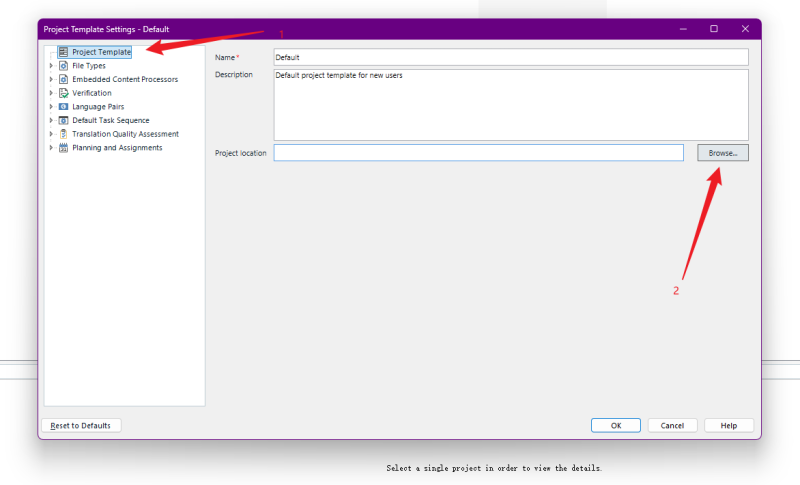Click inside the Project location field
800x485 pixels.
point(478,153)
